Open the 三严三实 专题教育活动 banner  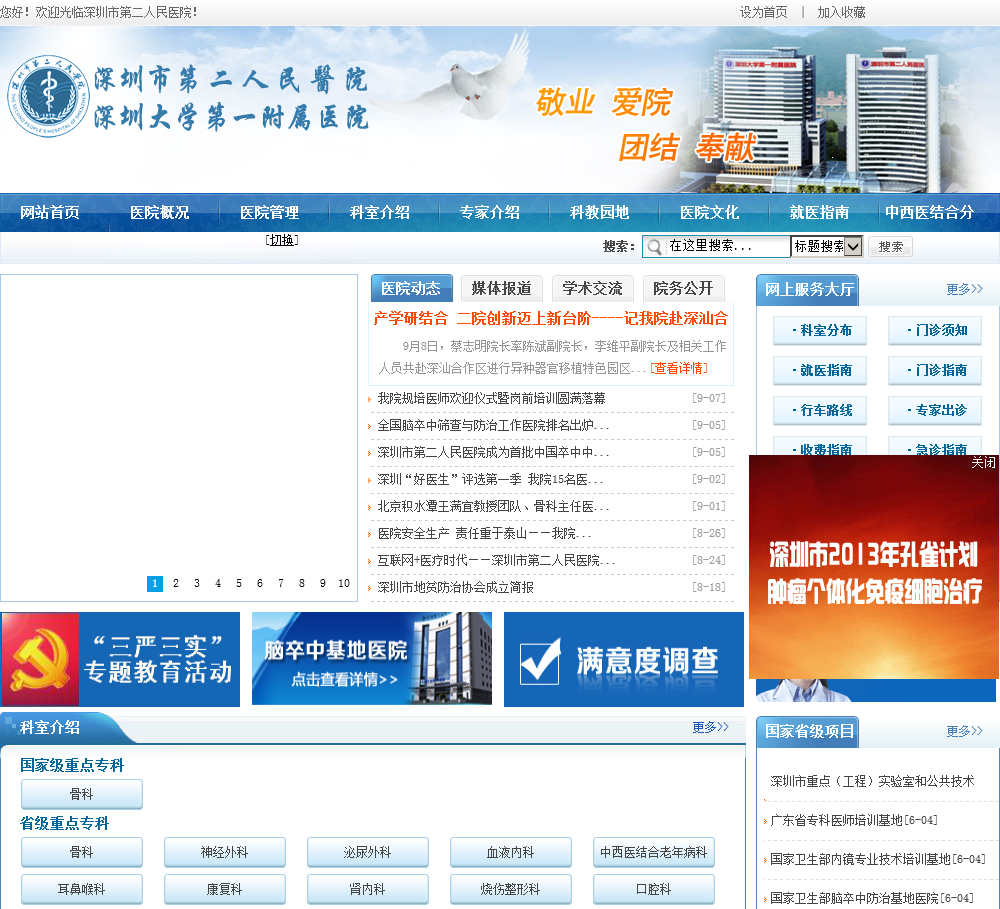coord(121,660)
